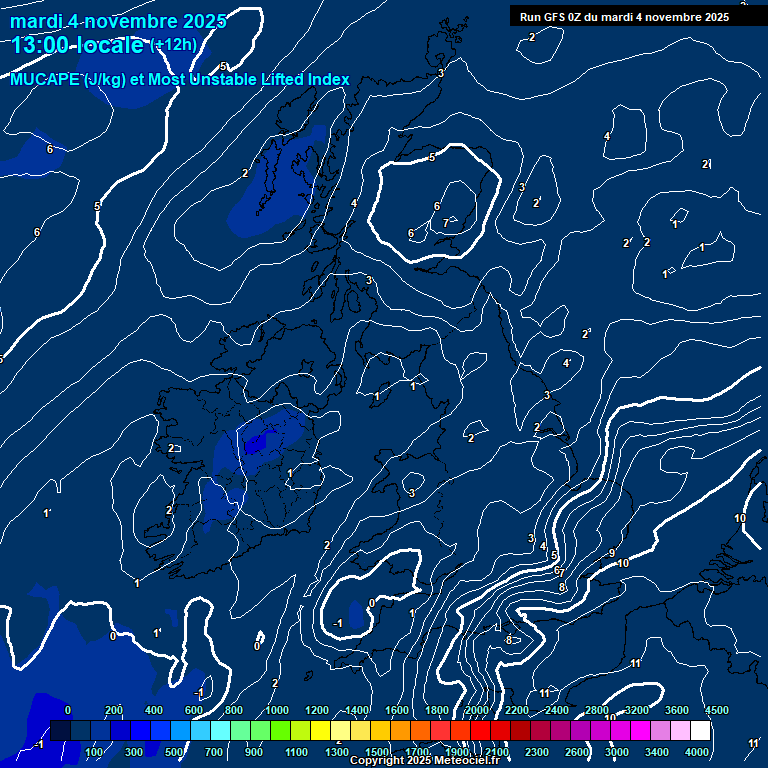
Task: Click the "2800" legend value
Action: click(x=597, y=710)
